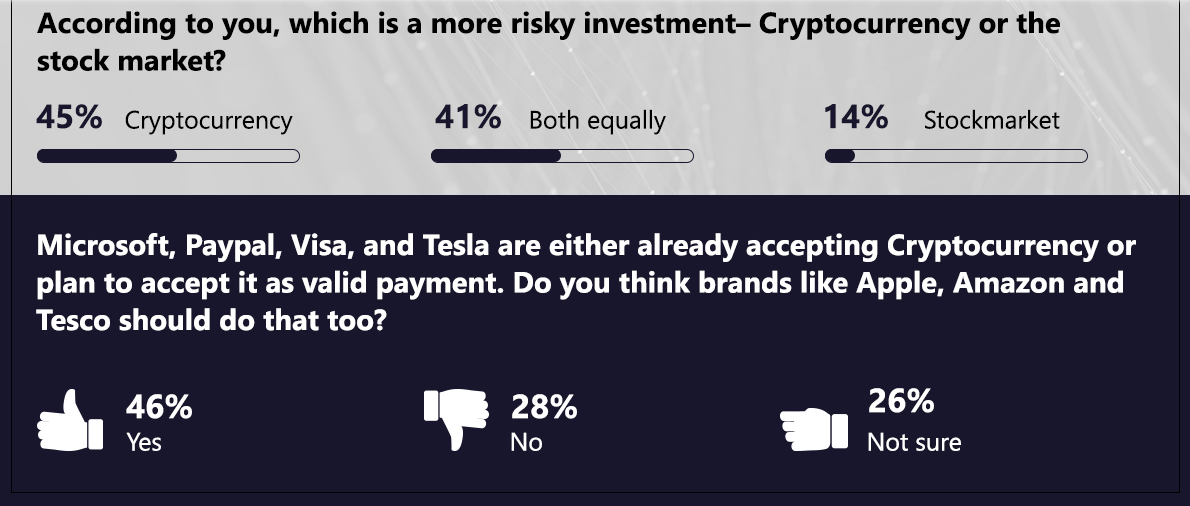Image resolution: width=1190 pixels, height=506 pixels.
Task: Select the 26% figure
Action: (x=900, y=402)
